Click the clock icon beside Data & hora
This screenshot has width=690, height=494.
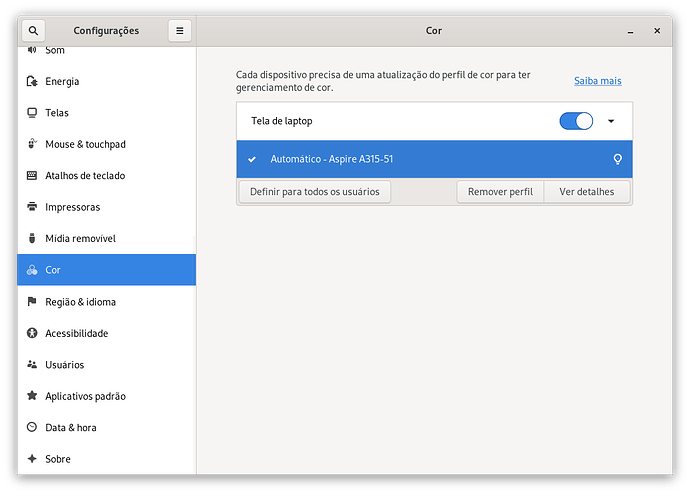pos(32,427)
